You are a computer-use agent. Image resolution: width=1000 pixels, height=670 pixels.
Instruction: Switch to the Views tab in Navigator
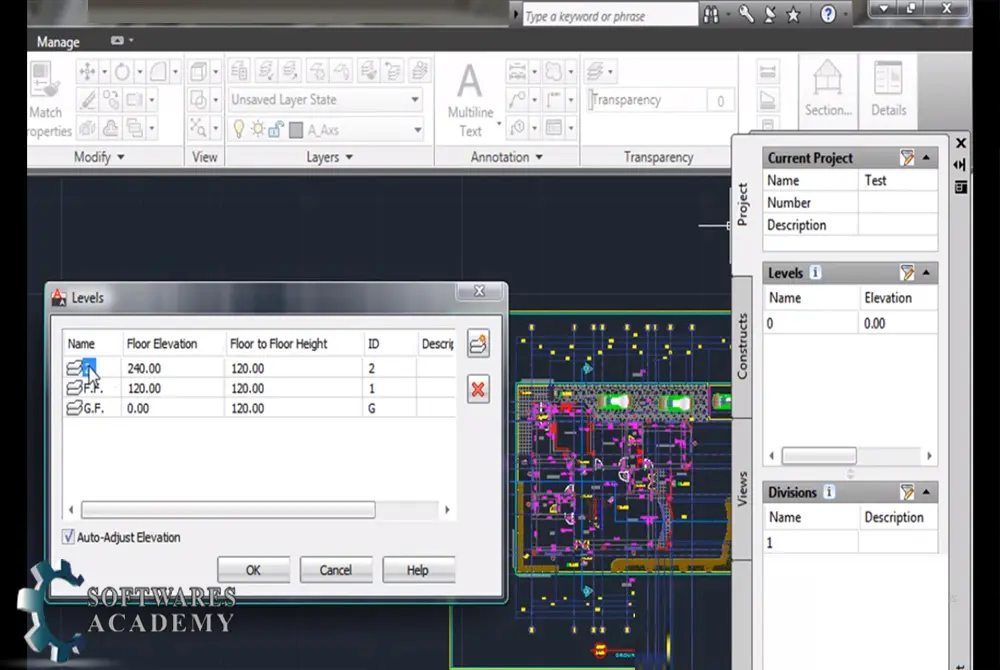pos(742,490)
